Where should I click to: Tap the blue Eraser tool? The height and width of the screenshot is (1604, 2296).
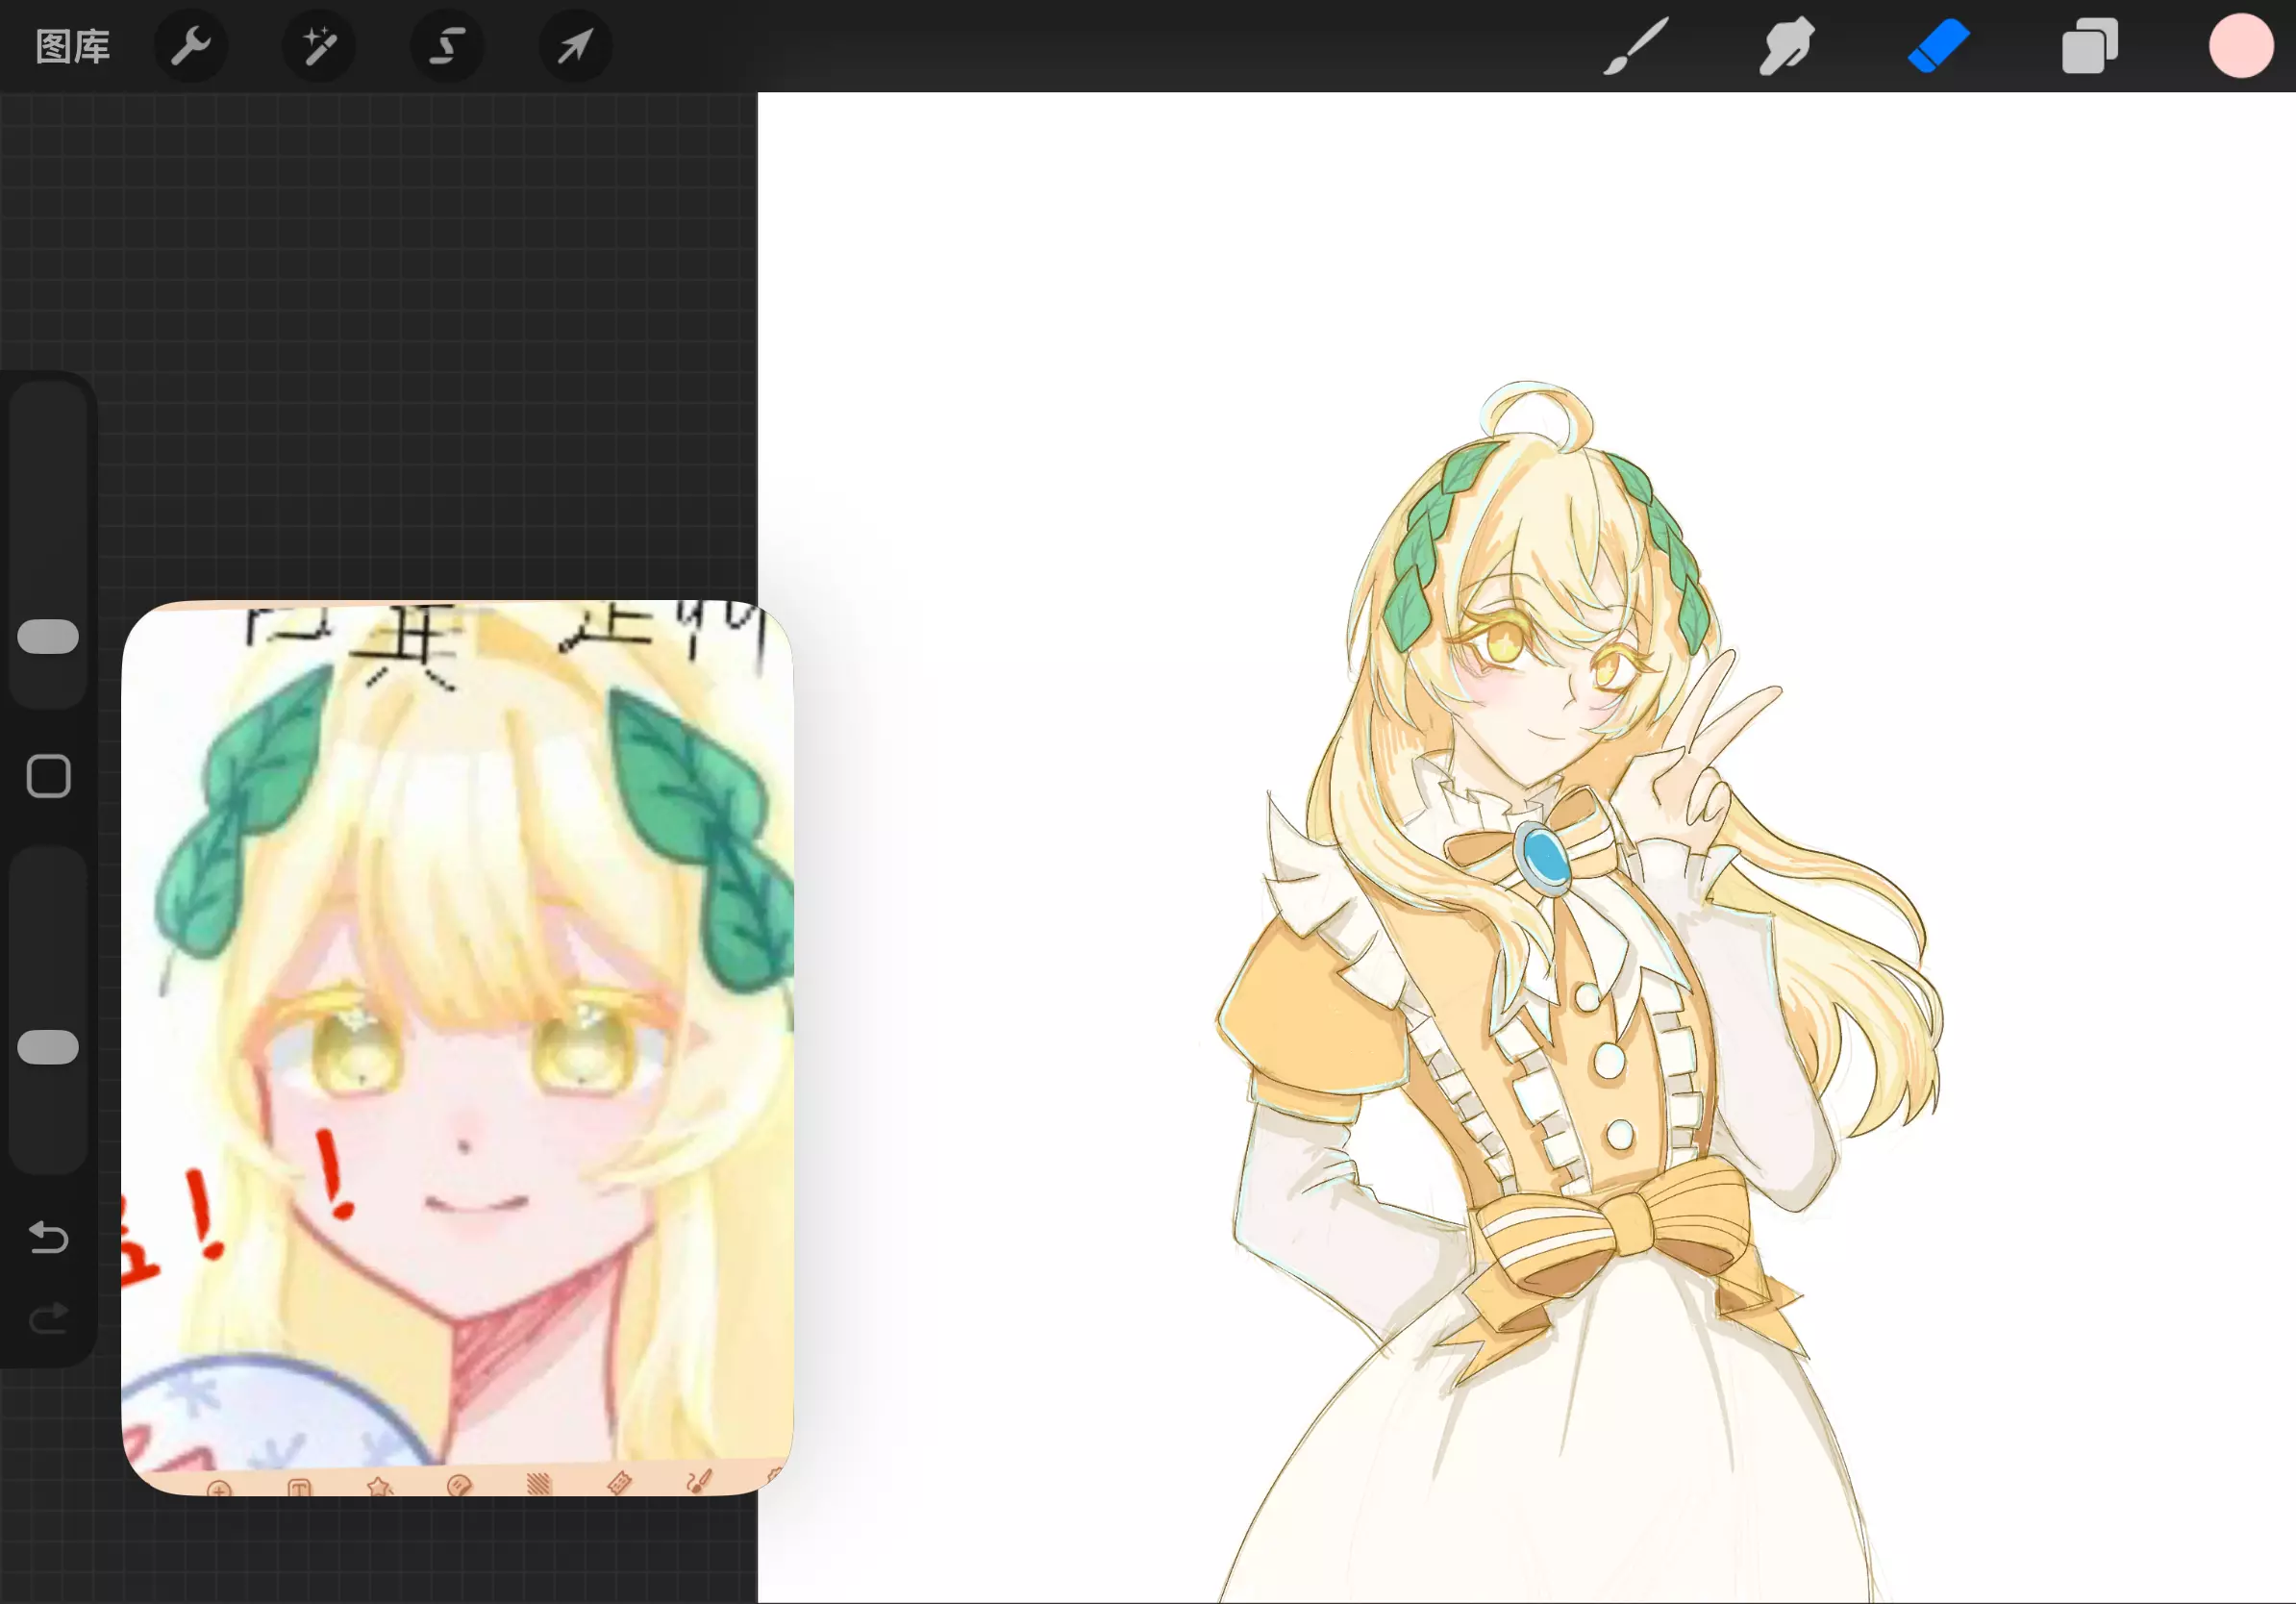1938,46
